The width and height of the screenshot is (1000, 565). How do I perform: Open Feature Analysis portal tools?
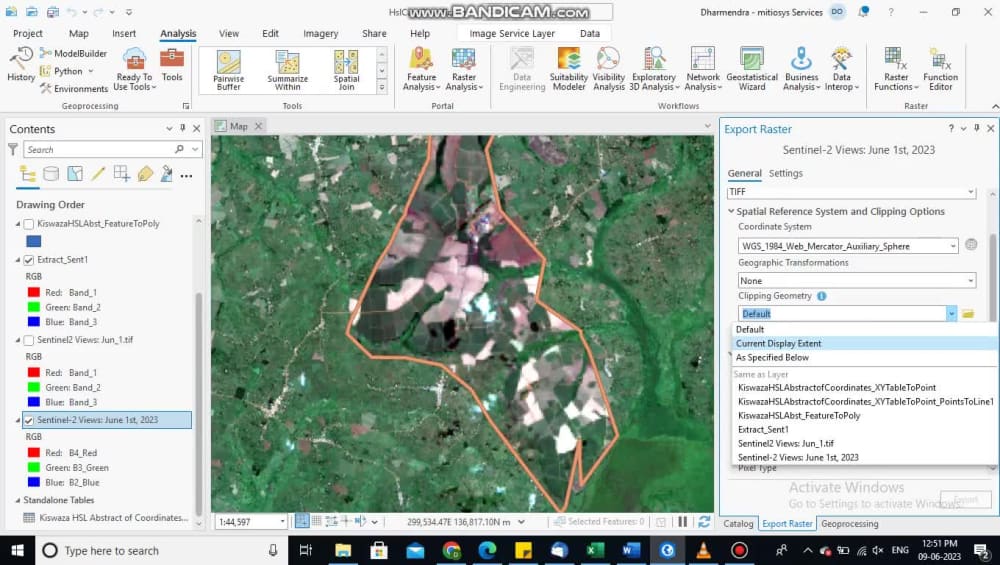(421, 69)
